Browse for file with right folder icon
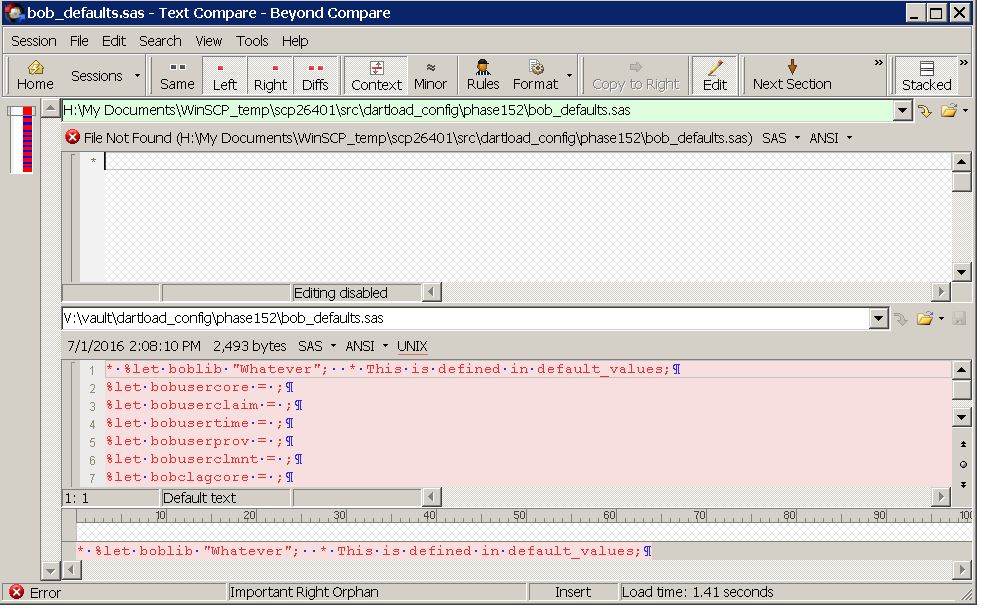The height and width of the screenshot is (609, 983). pos(925,319)
